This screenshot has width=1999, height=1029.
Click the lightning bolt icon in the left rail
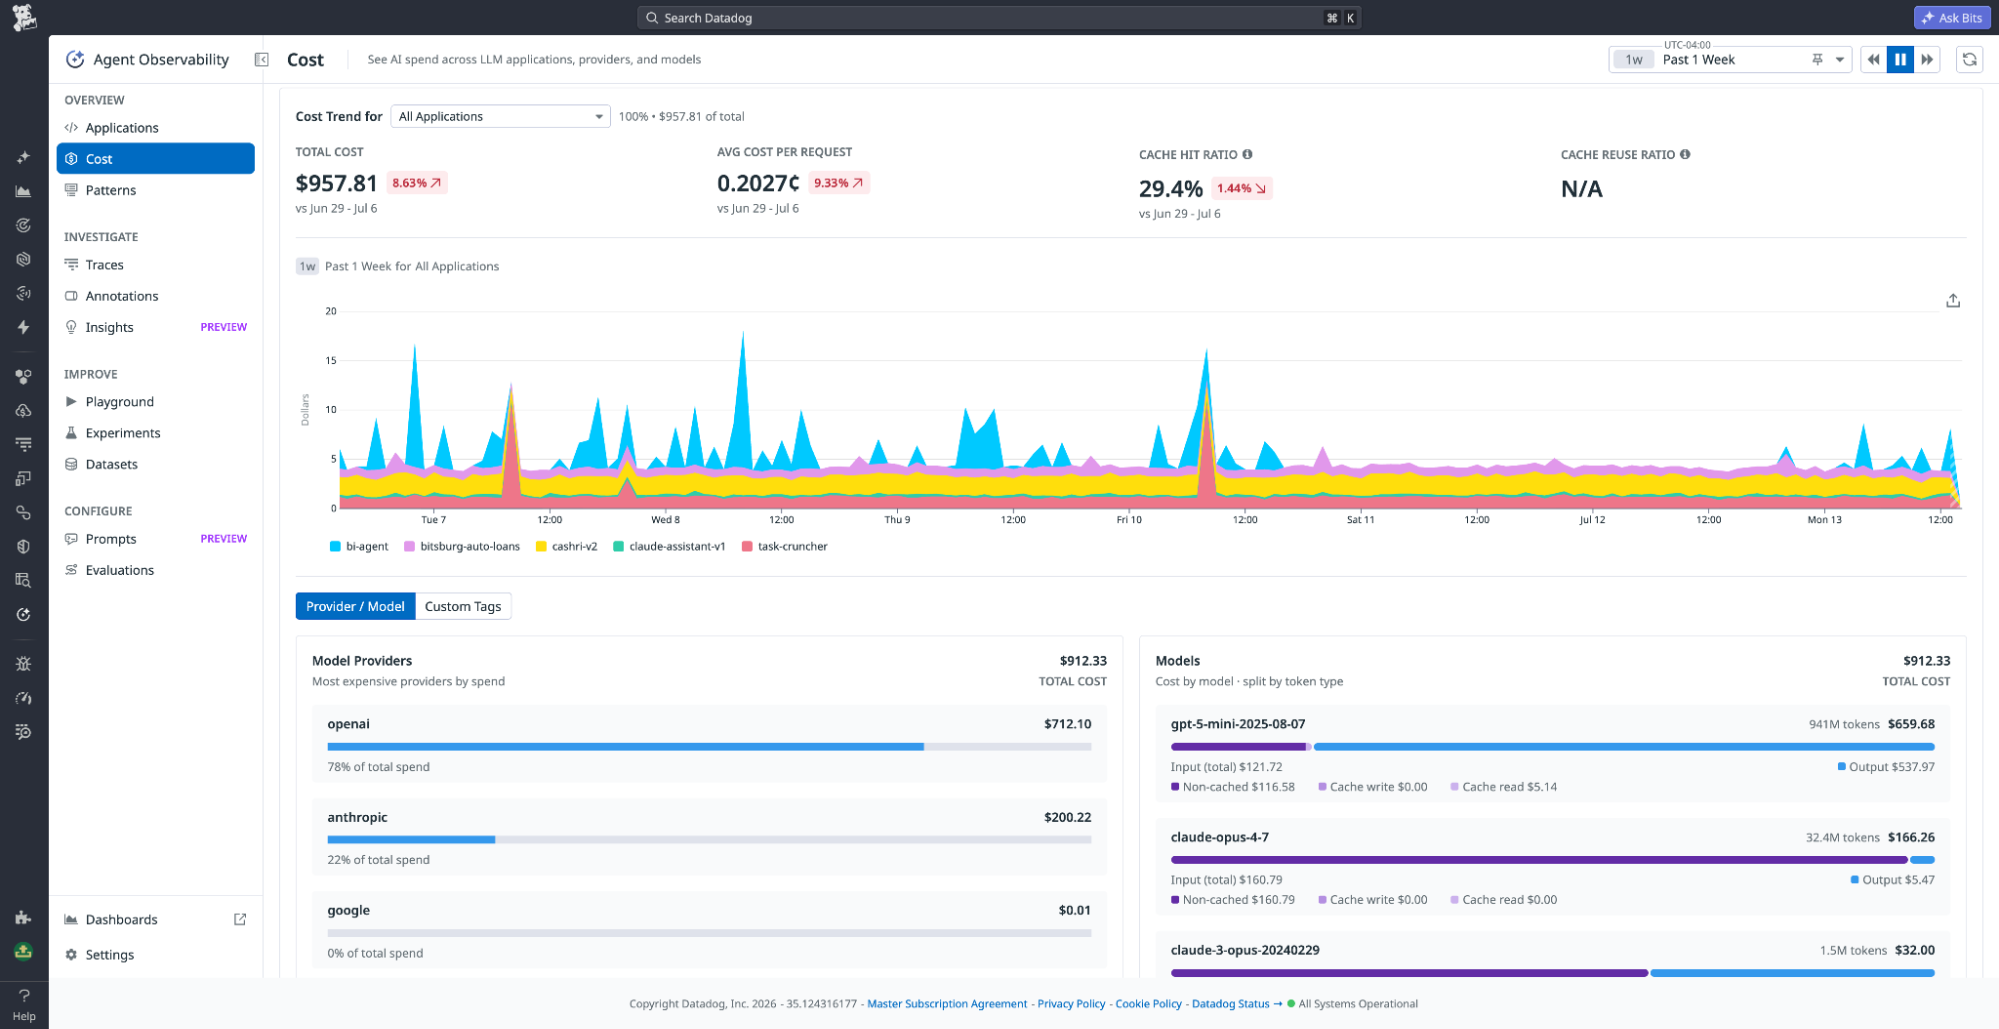point(24,327)
